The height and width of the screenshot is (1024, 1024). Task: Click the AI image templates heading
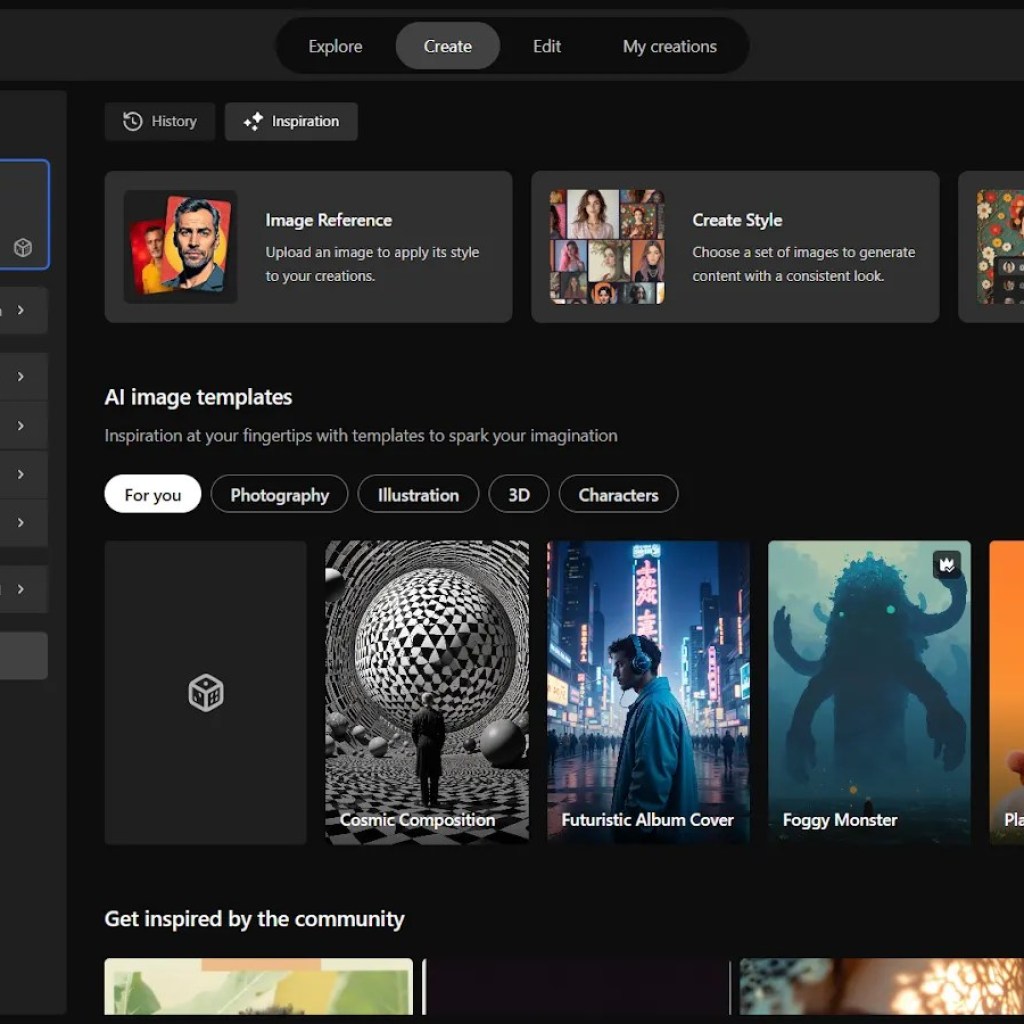pos(199,397)
